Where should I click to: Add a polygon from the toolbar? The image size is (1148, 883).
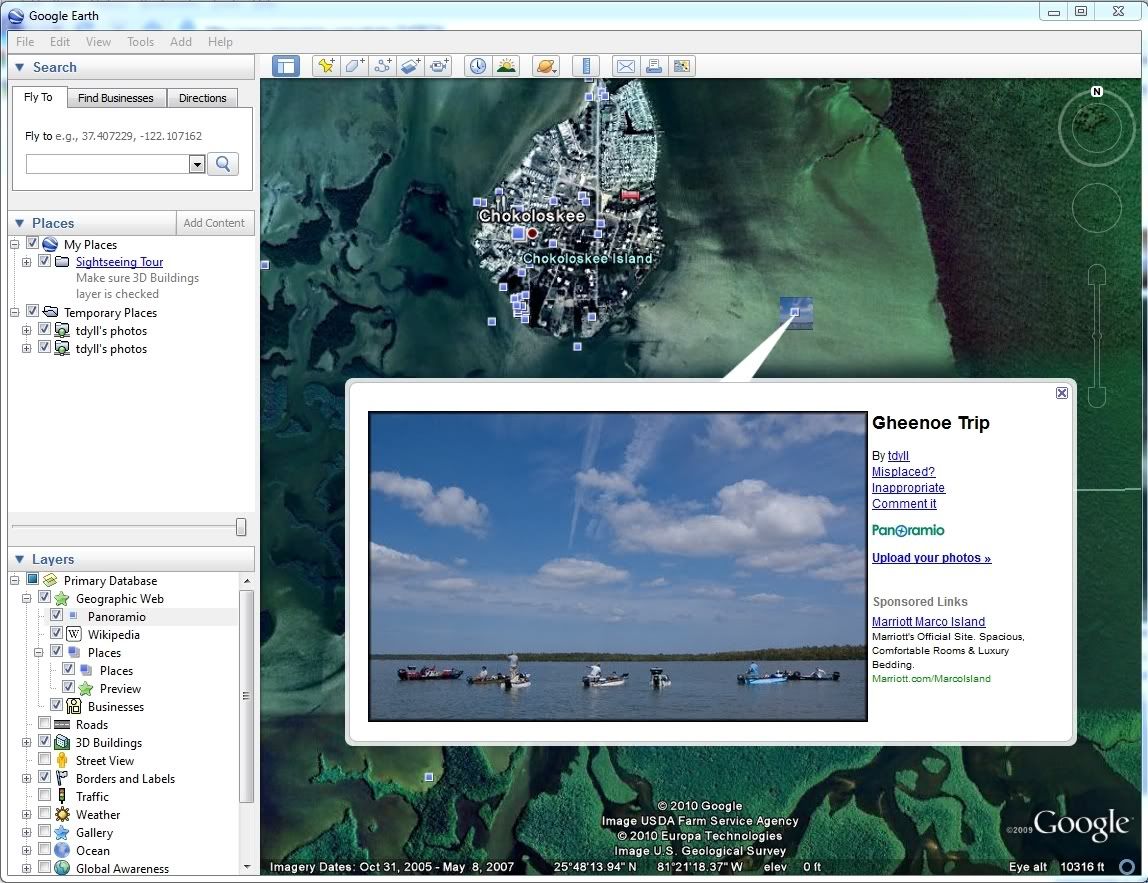click(354, 66)
